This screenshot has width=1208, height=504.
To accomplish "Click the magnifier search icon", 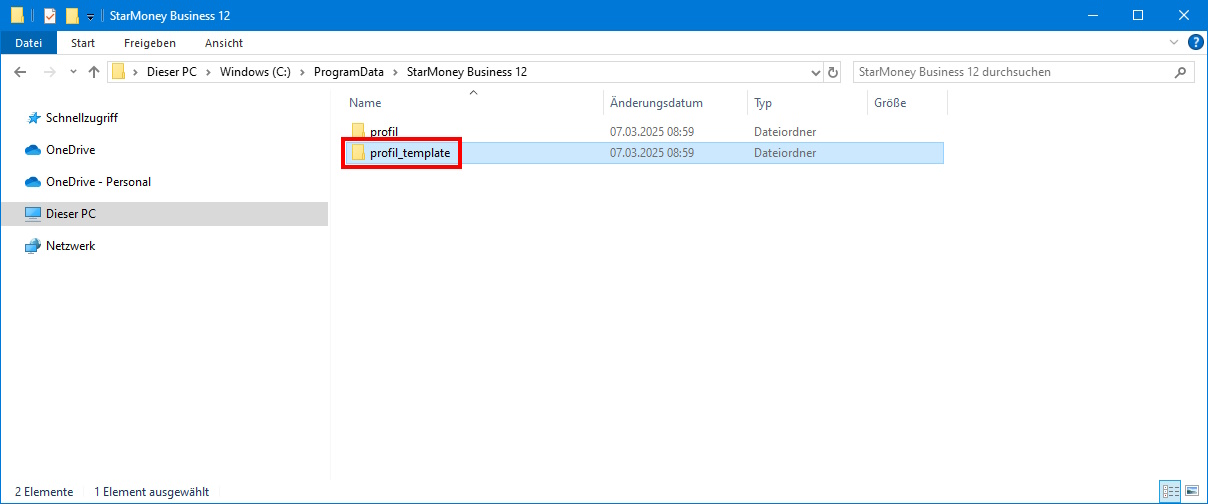I will click(x=1181, y=72).
